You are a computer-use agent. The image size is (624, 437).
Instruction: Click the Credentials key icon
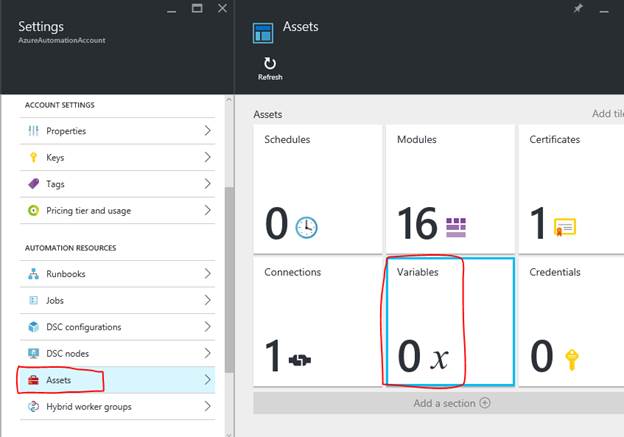(x=572, y=360)
